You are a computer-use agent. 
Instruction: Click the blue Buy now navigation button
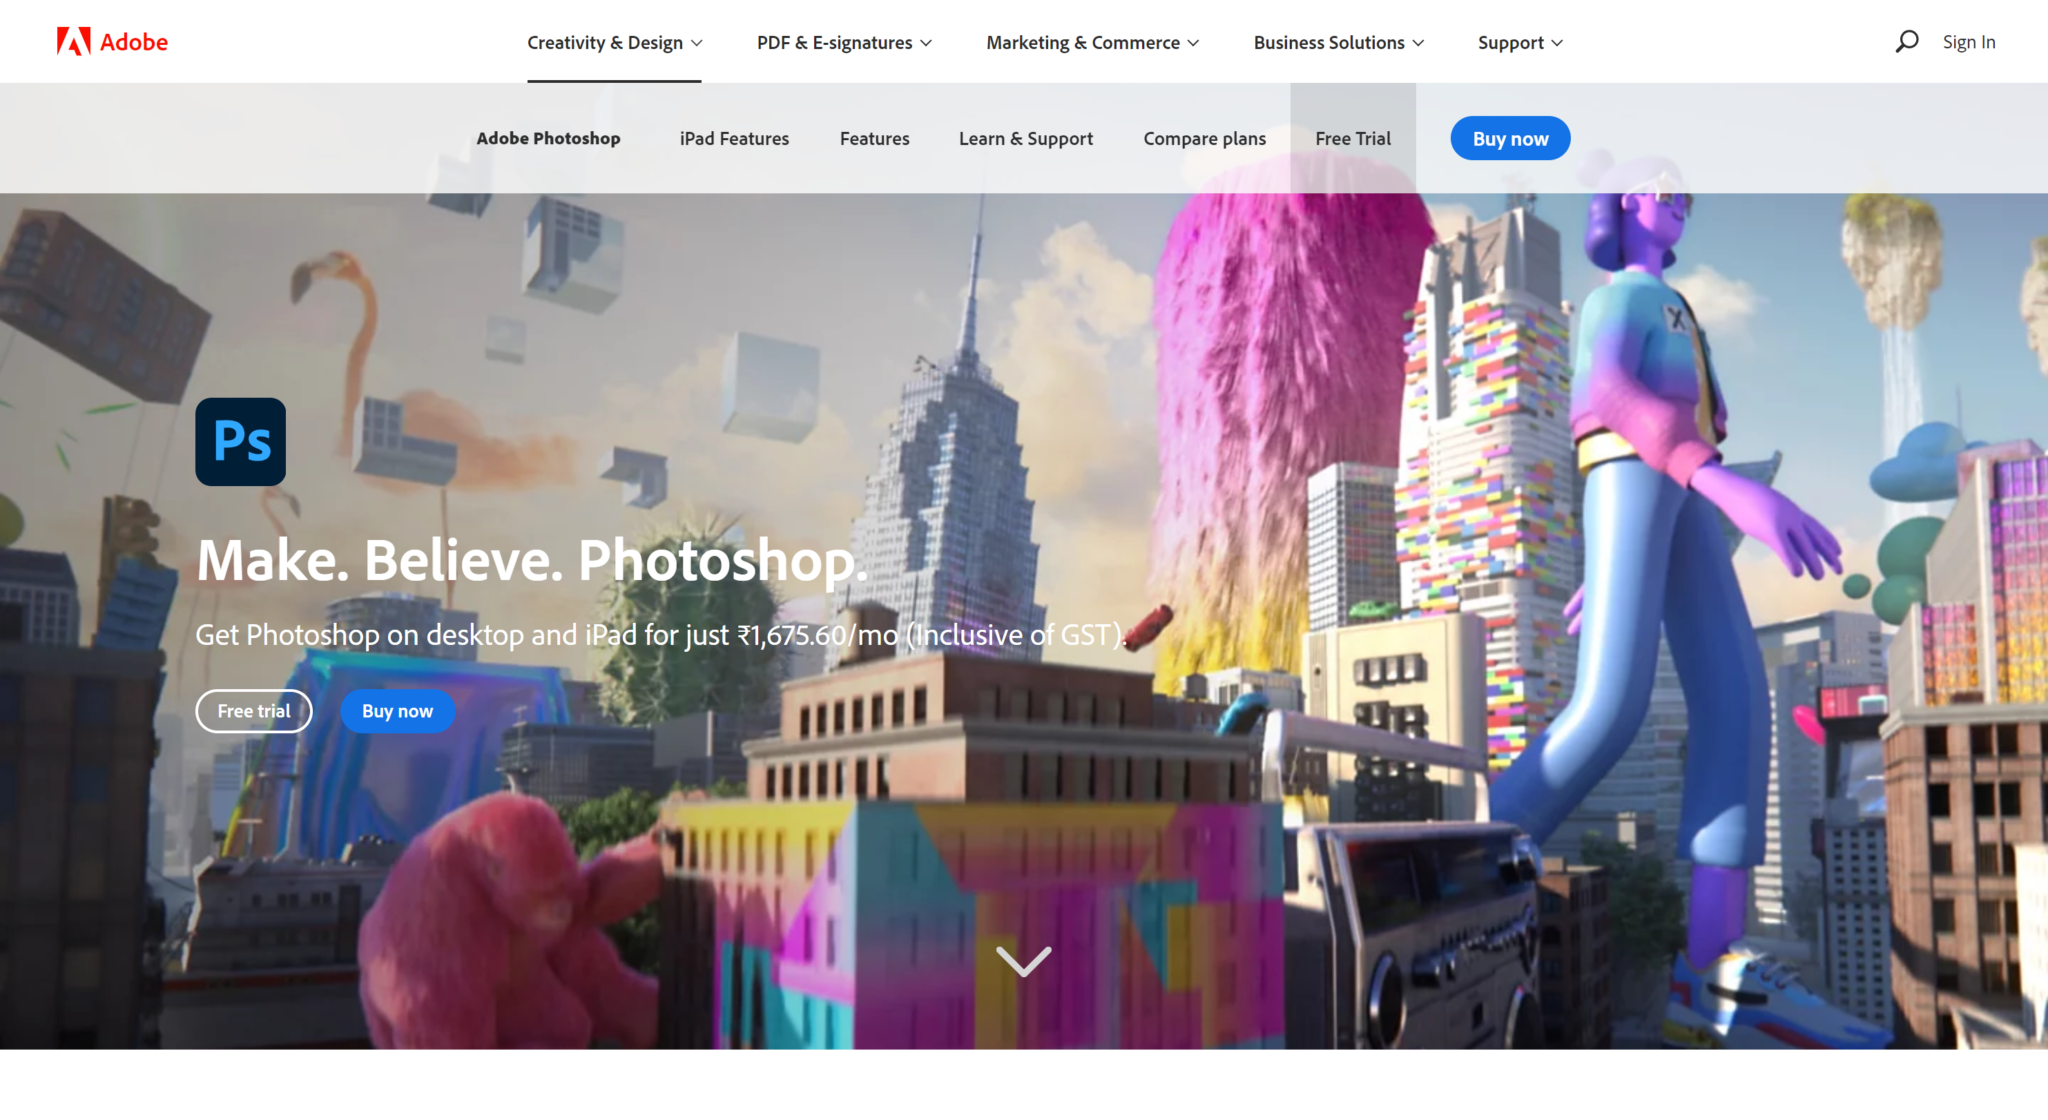coord(1510,138)
